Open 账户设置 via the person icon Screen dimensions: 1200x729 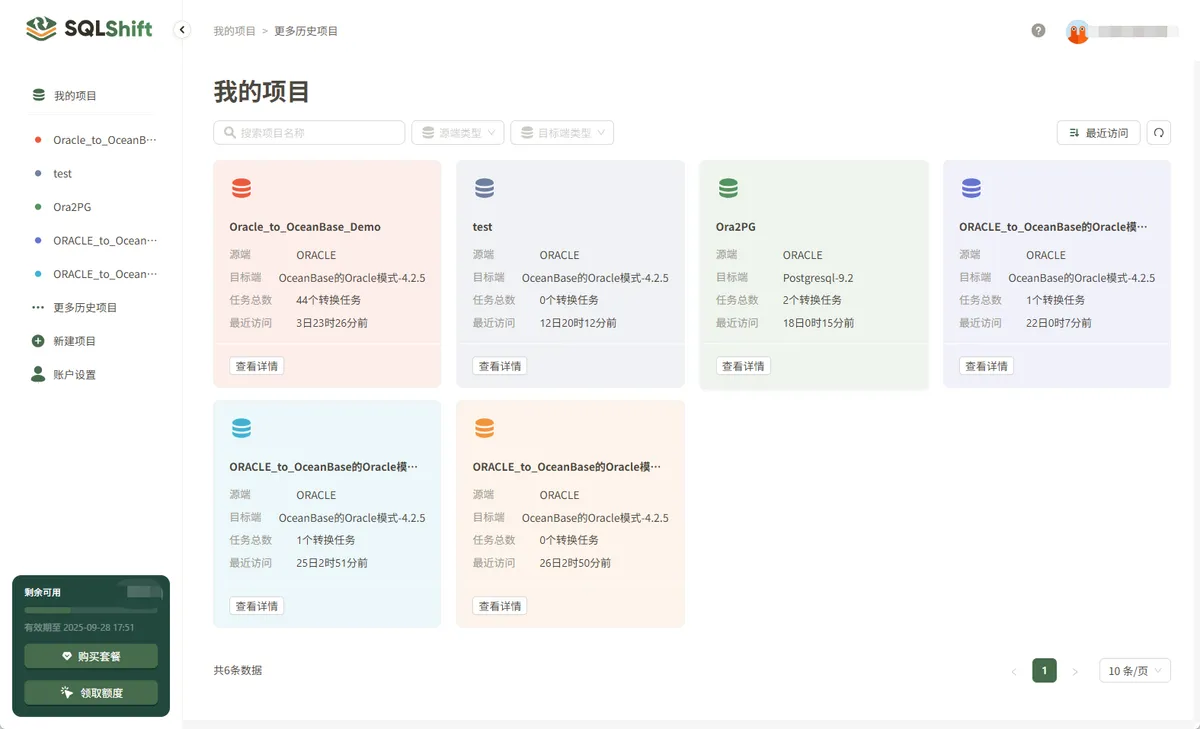coord(36,374)
